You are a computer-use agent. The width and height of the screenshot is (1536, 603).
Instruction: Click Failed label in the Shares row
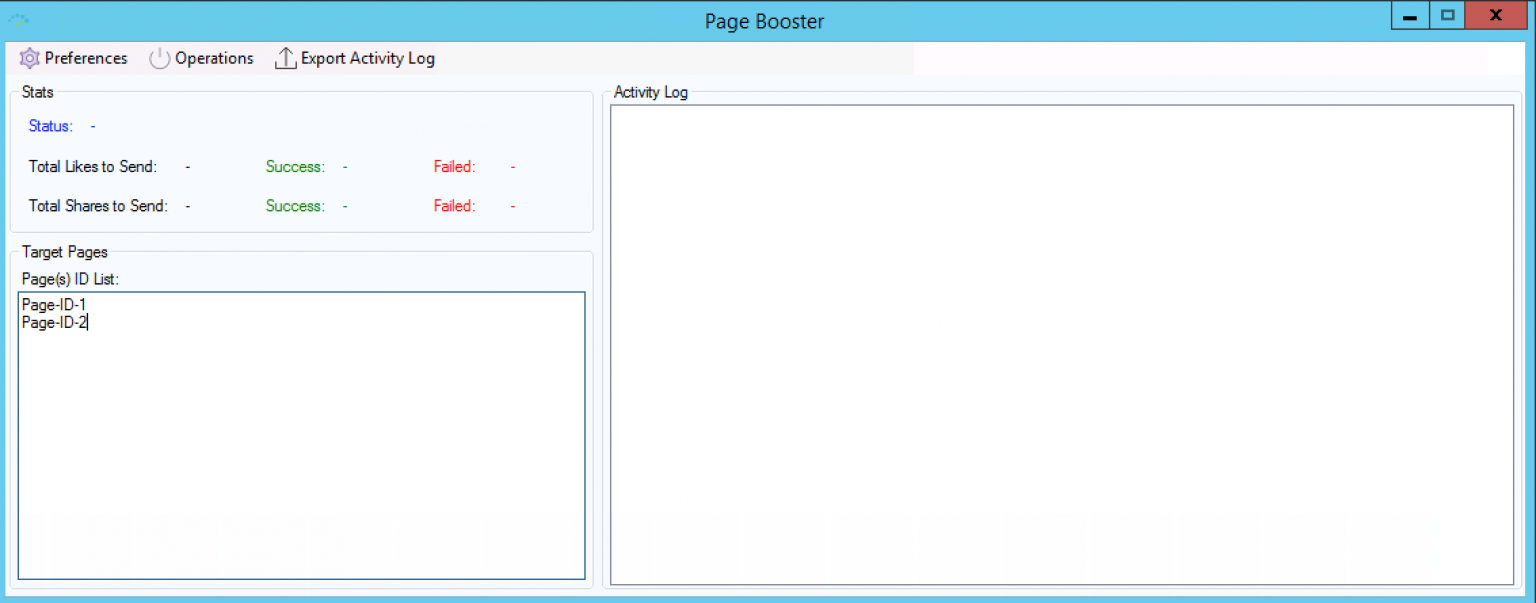tap(454, 206)
